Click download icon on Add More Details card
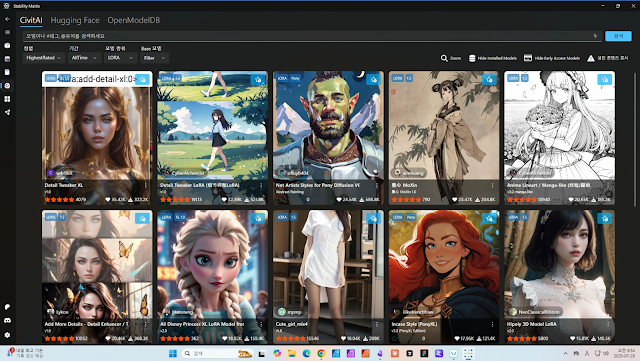This screenshot has width=640, height=361. pos(142,218)
